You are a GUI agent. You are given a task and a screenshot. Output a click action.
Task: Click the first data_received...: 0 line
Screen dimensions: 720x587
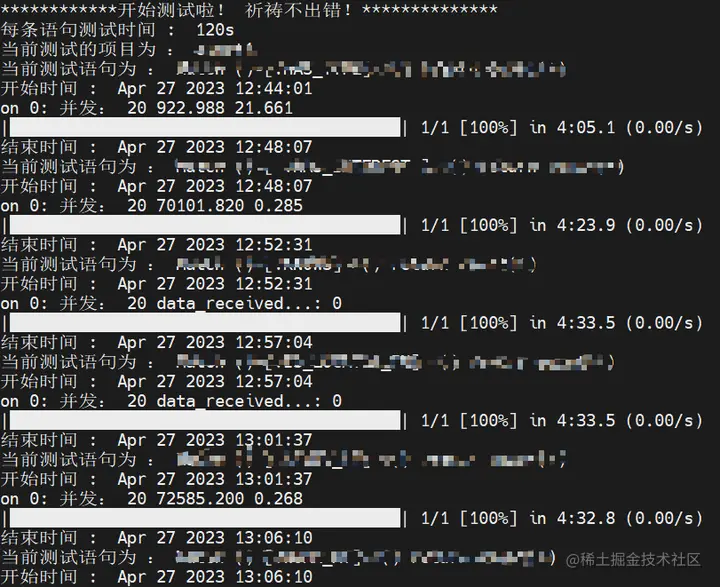point(171,303)
